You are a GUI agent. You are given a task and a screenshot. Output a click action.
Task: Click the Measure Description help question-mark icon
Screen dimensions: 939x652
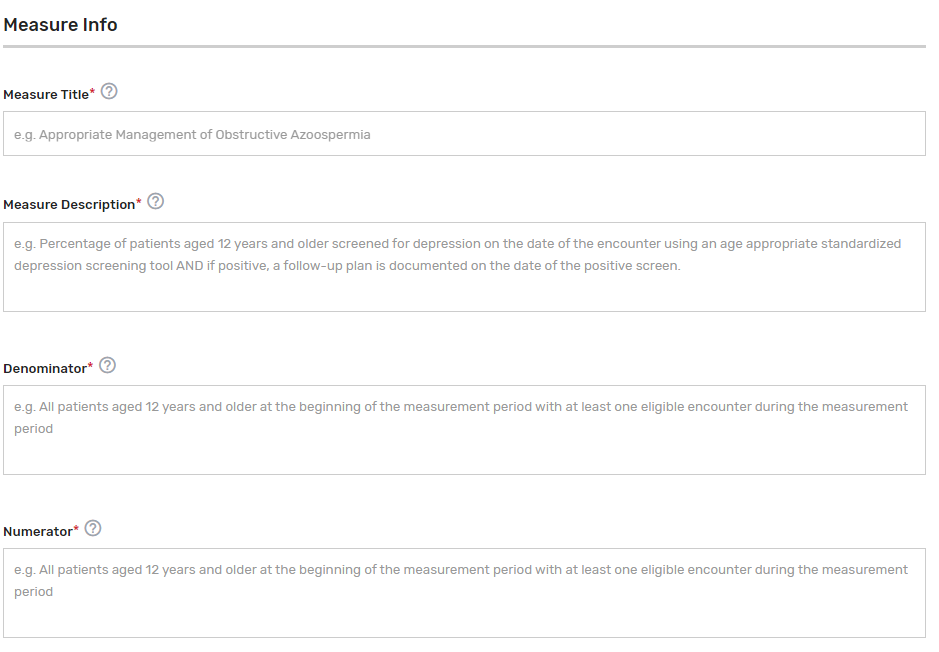(155, 202)
